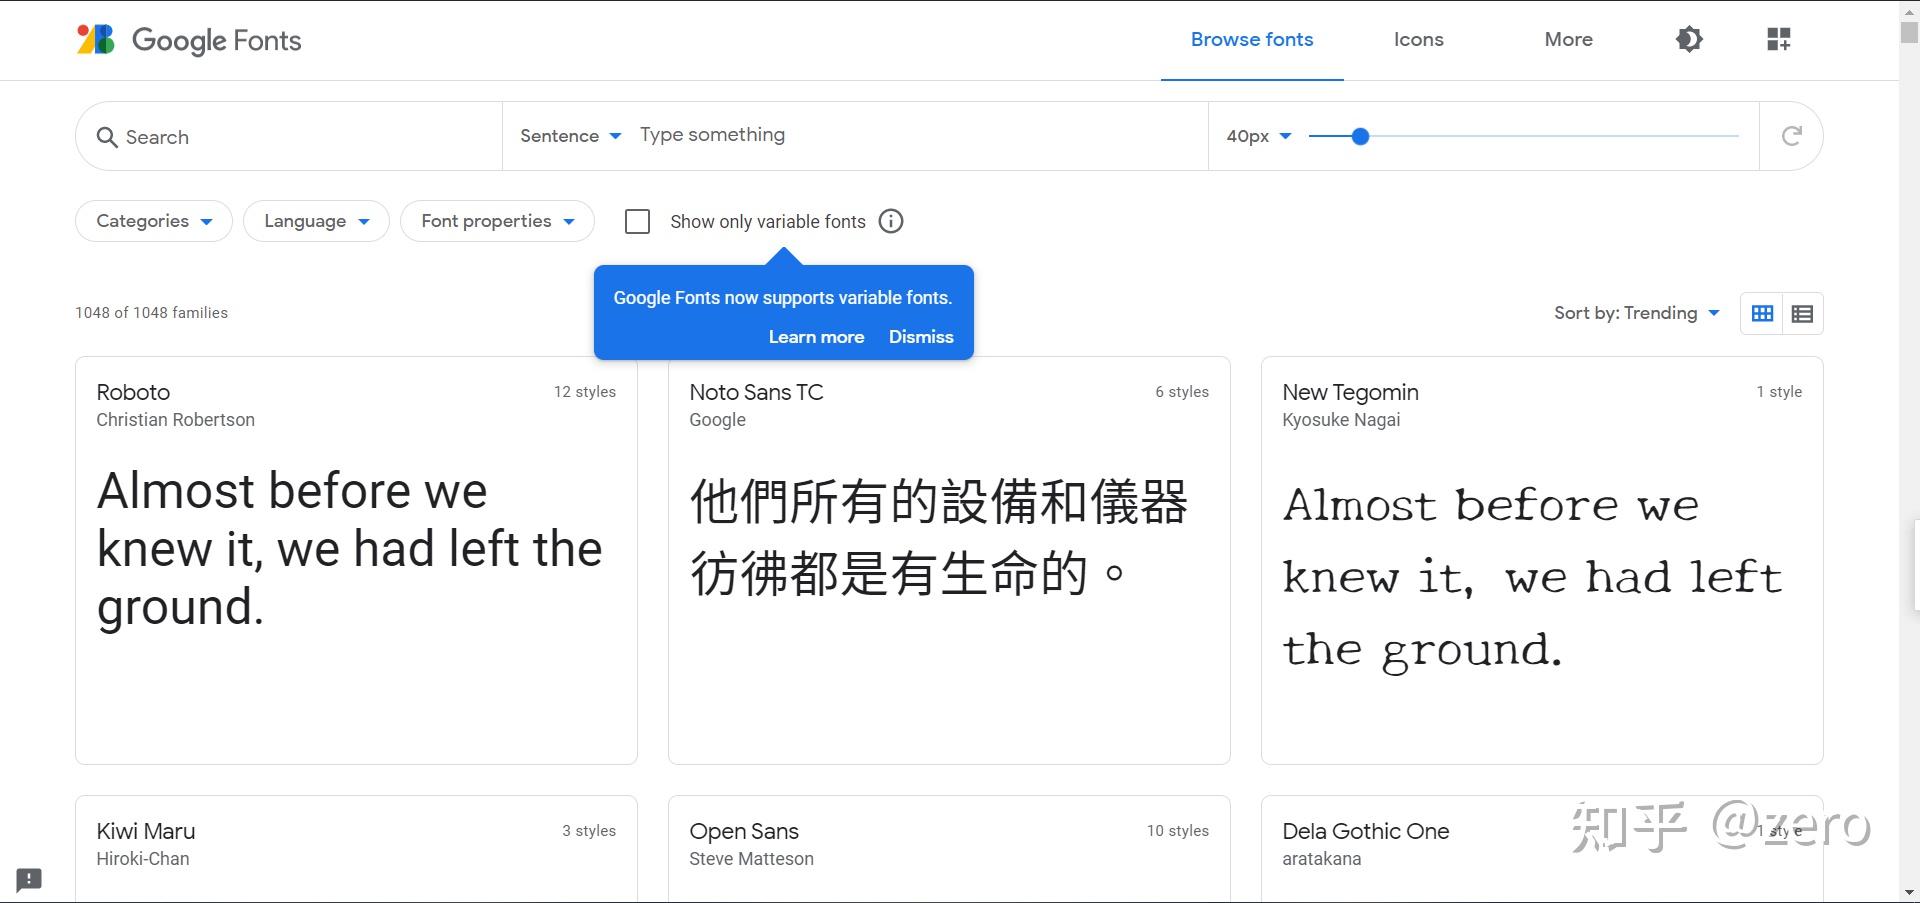
Task: Select the Browse fonts tab
Action: click(x=1252, y=39)
